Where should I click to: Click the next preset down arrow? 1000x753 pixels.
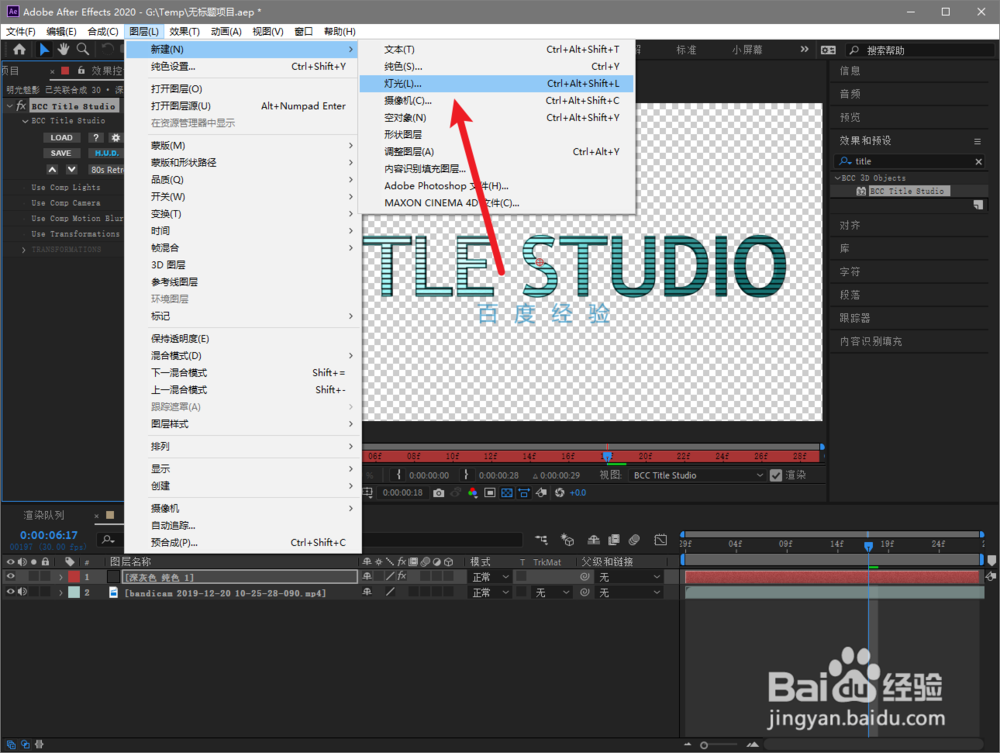point(71,170)
